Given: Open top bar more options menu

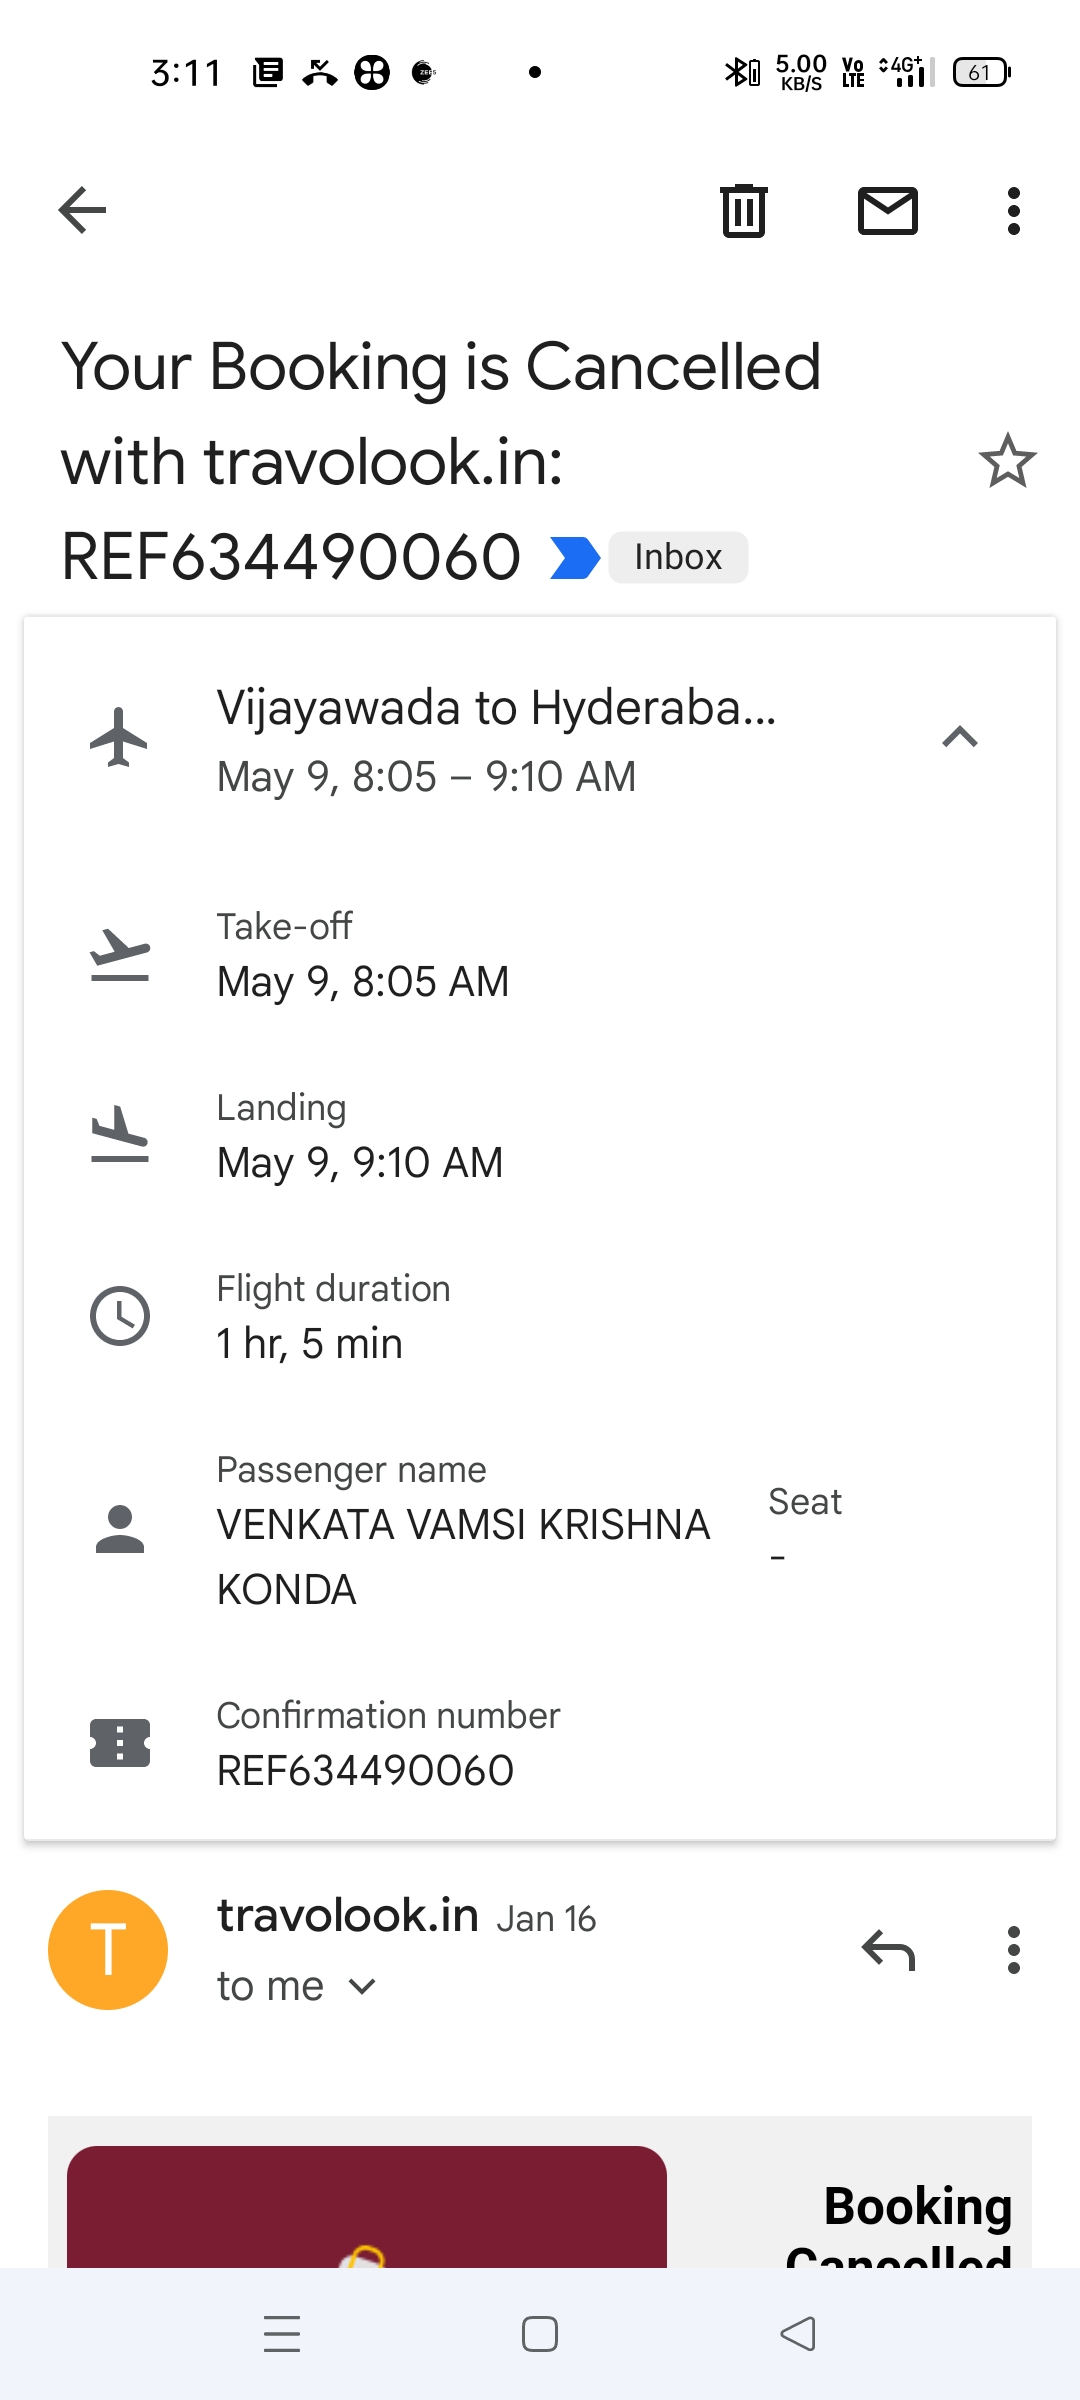Looking at the screenshot, I should coord(1014,211).
